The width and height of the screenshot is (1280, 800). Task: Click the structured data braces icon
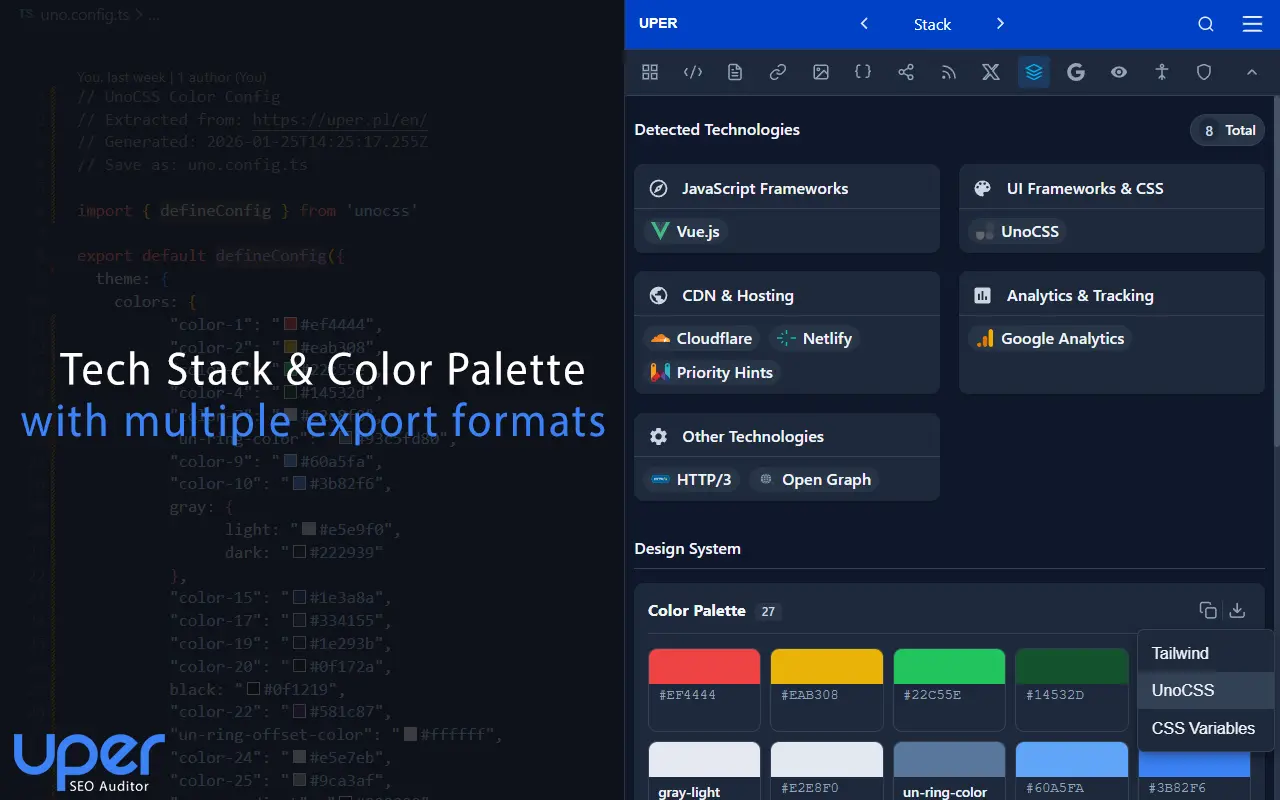pos(863,72)
